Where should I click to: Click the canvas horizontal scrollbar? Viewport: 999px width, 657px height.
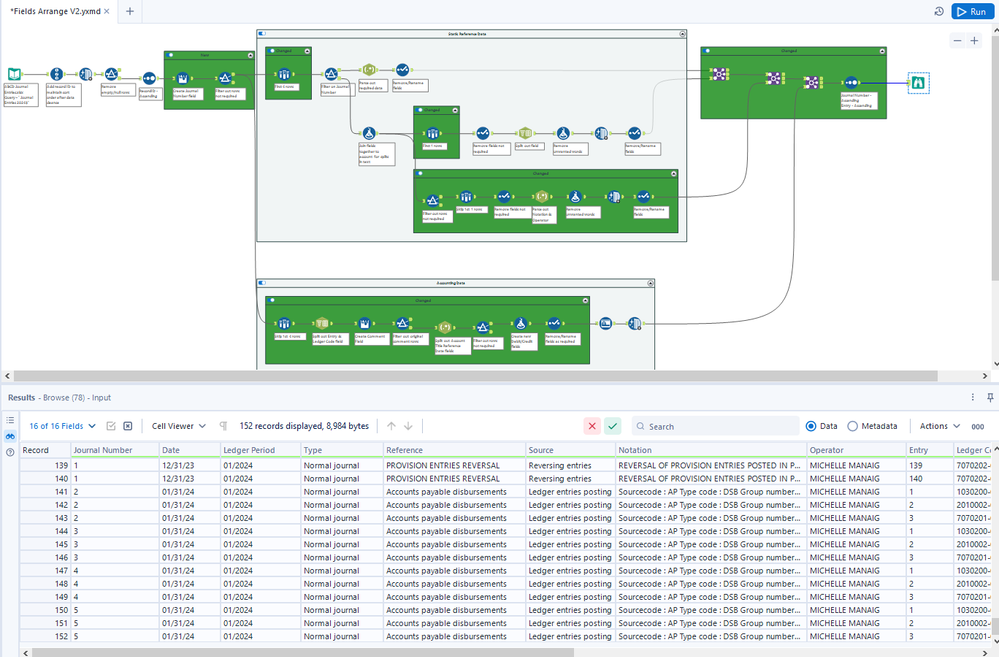pyautogui.click(x=475, y=376)
